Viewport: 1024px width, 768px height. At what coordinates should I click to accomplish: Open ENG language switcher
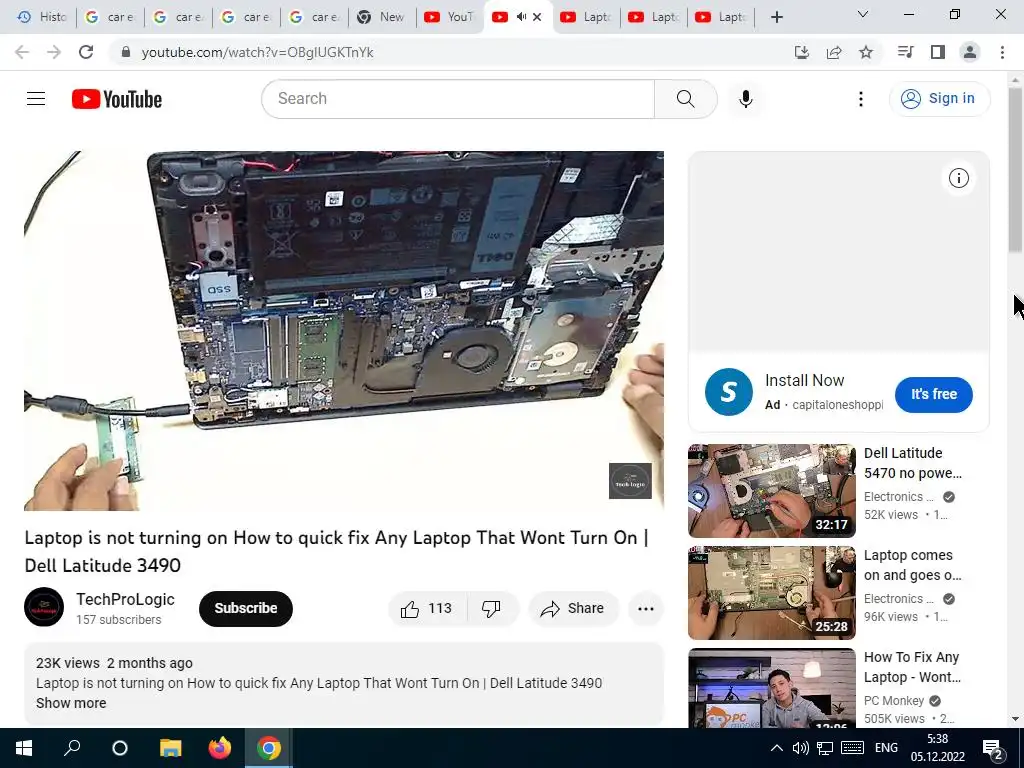[886, 748]
